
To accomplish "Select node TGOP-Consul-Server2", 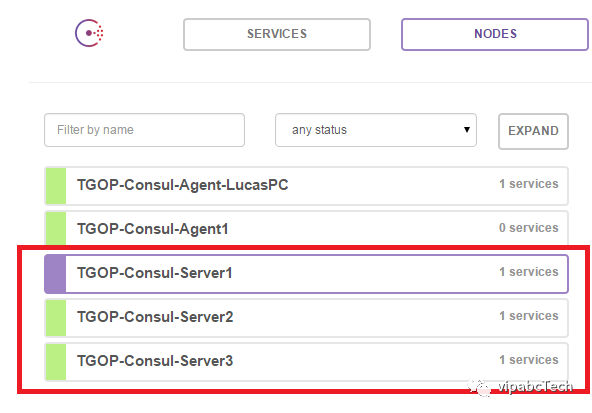I will click(x=306, y=318).
